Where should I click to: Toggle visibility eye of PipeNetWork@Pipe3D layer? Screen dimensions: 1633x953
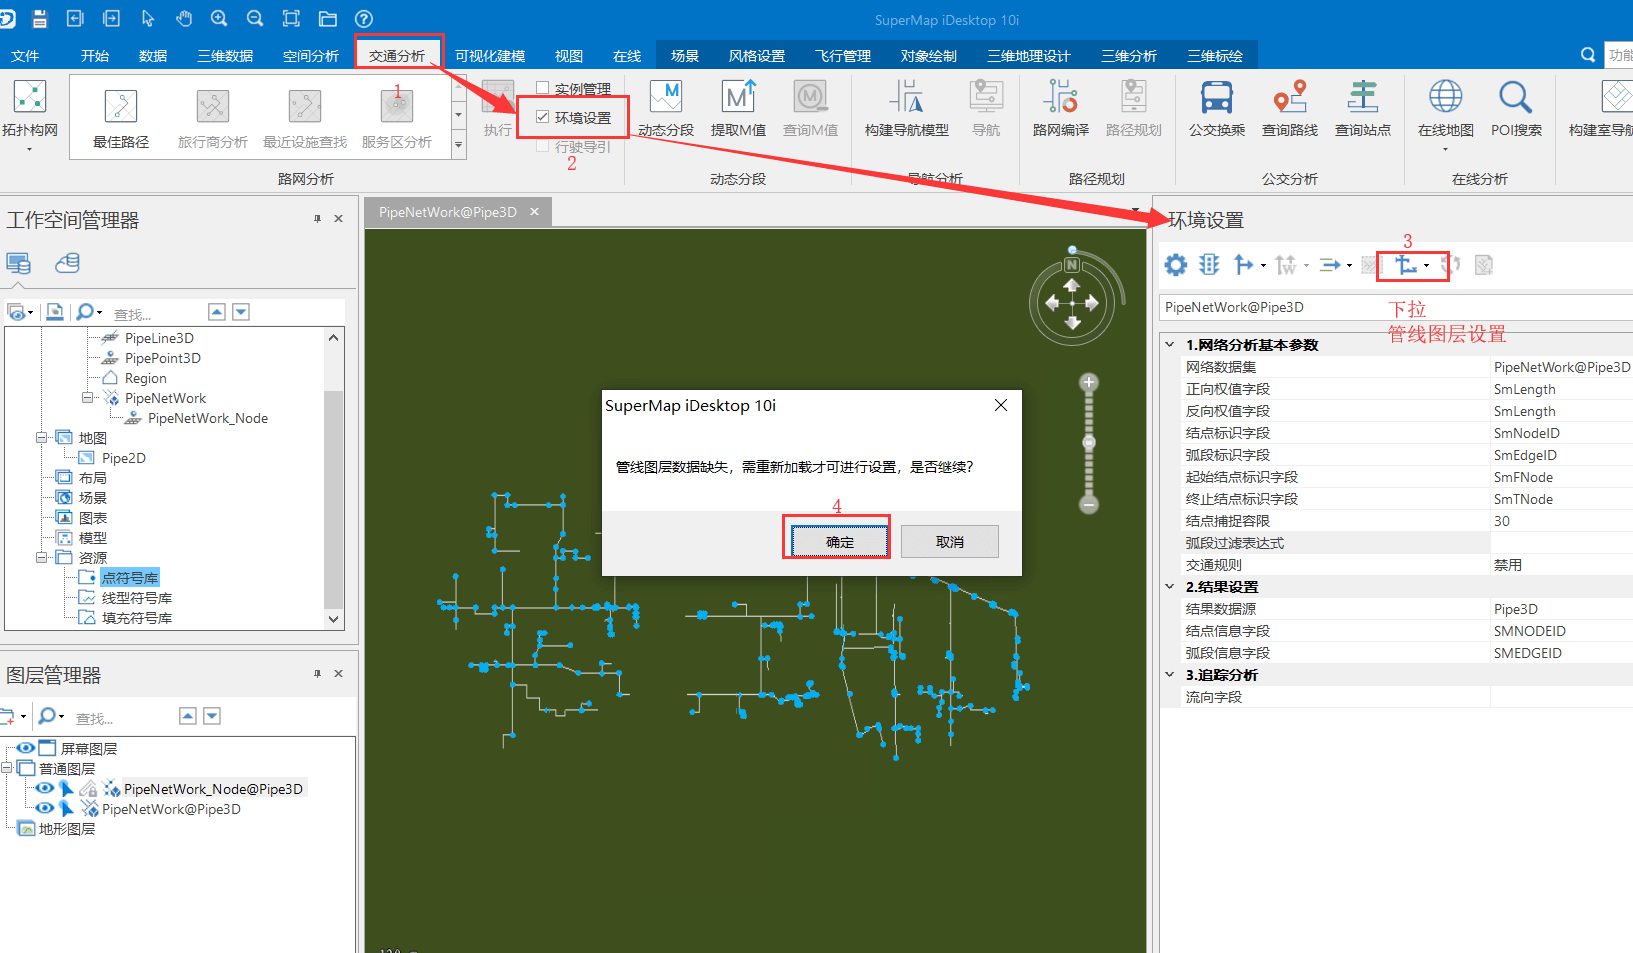tap(45, 808)
